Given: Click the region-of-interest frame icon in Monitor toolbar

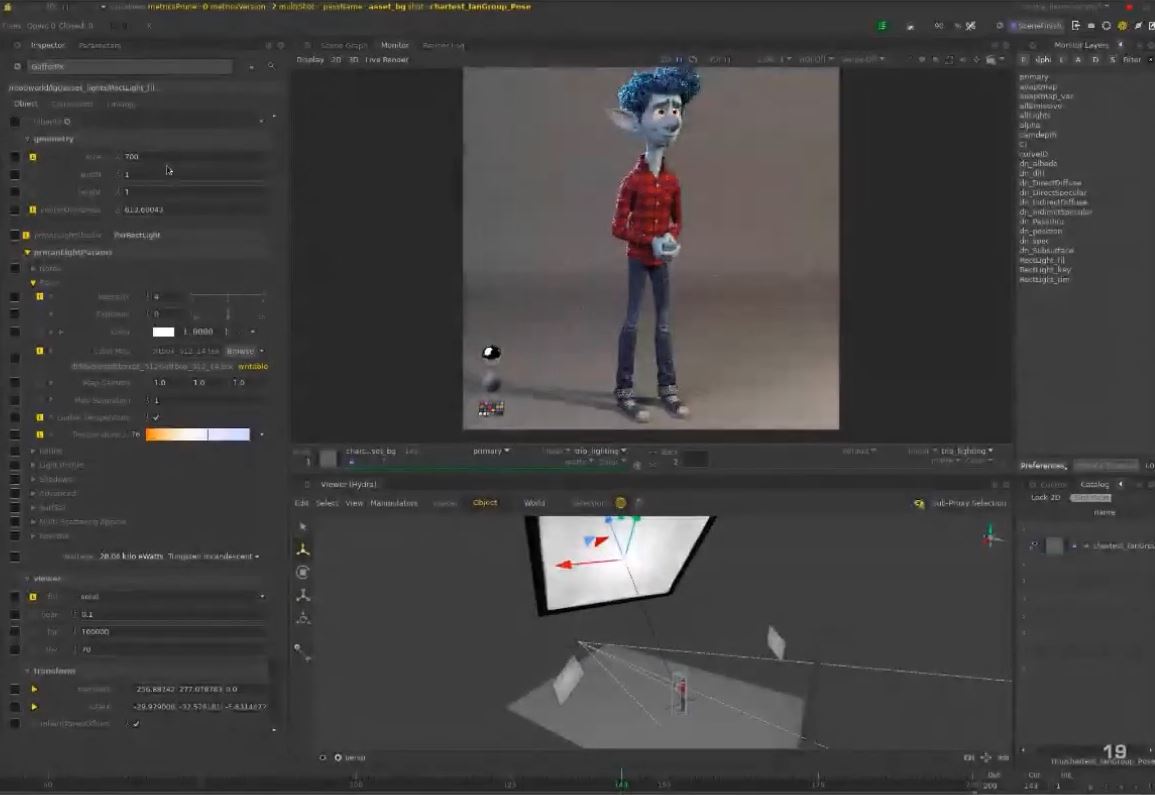Looking at the screenshot, I should click(949, 60).
